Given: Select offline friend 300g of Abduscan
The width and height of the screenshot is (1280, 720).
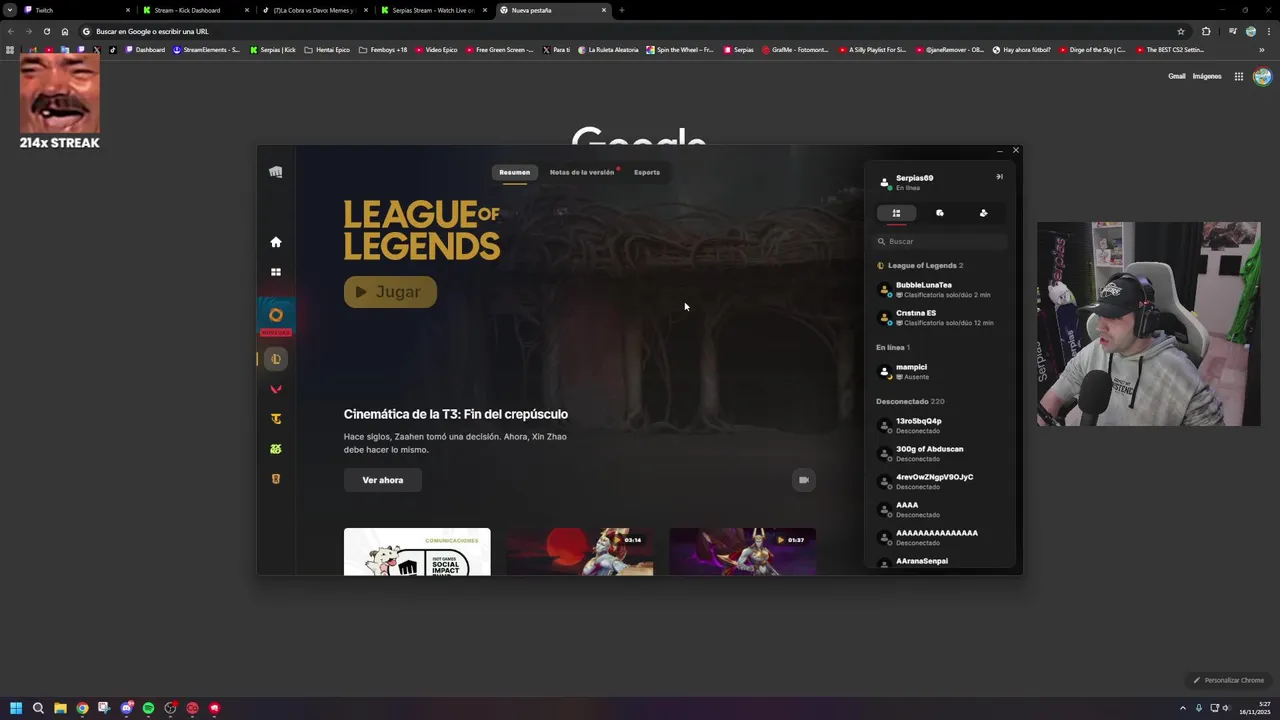Looking at the screenshot, I should pos(940,454).
